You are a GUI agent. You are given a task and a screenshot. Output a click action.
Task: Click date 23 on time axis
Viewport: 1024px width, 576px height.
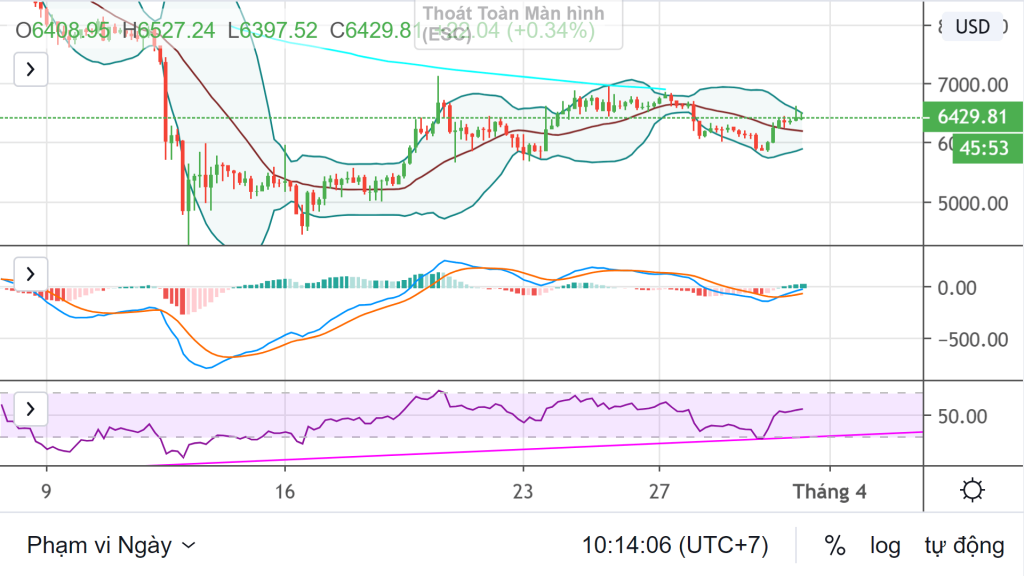523,492
